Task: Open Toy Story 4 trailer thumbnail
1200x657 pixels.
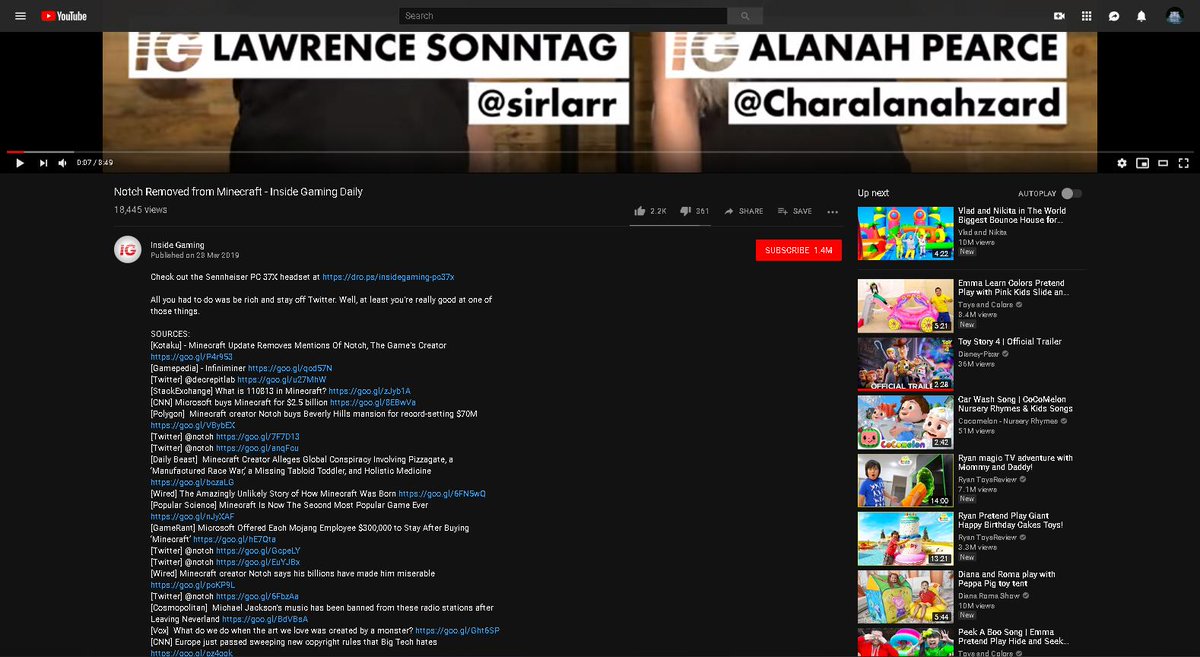Action: 905,364
